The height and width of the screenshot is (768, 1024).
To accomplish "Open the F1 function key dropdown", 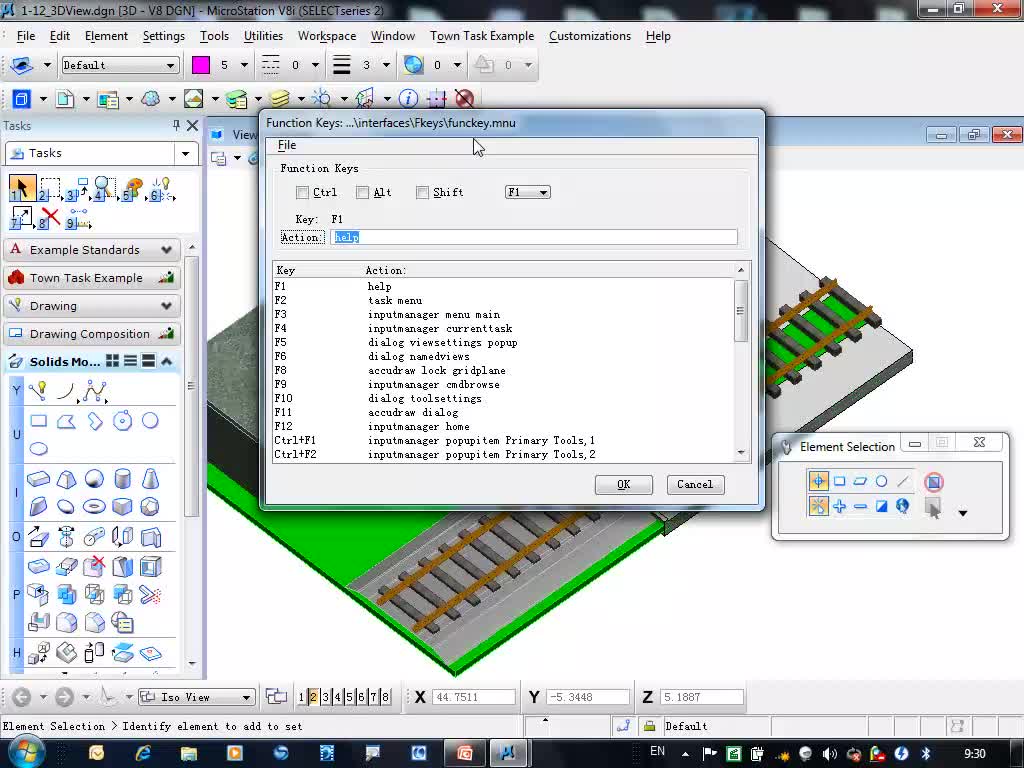I will [x=541, y=192].
